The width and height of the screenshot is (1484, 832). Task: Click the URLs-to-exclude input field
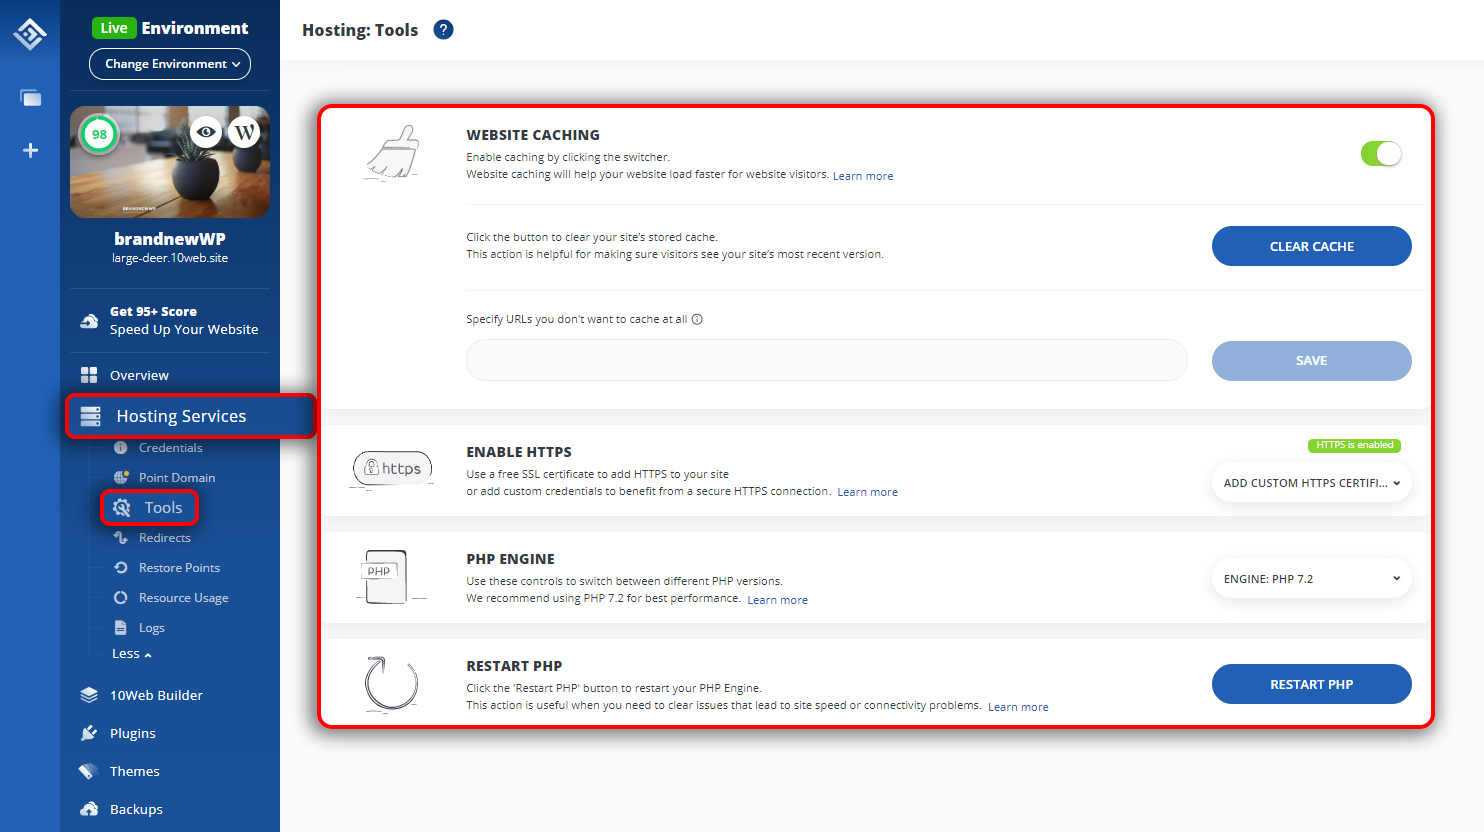(826, 360)
